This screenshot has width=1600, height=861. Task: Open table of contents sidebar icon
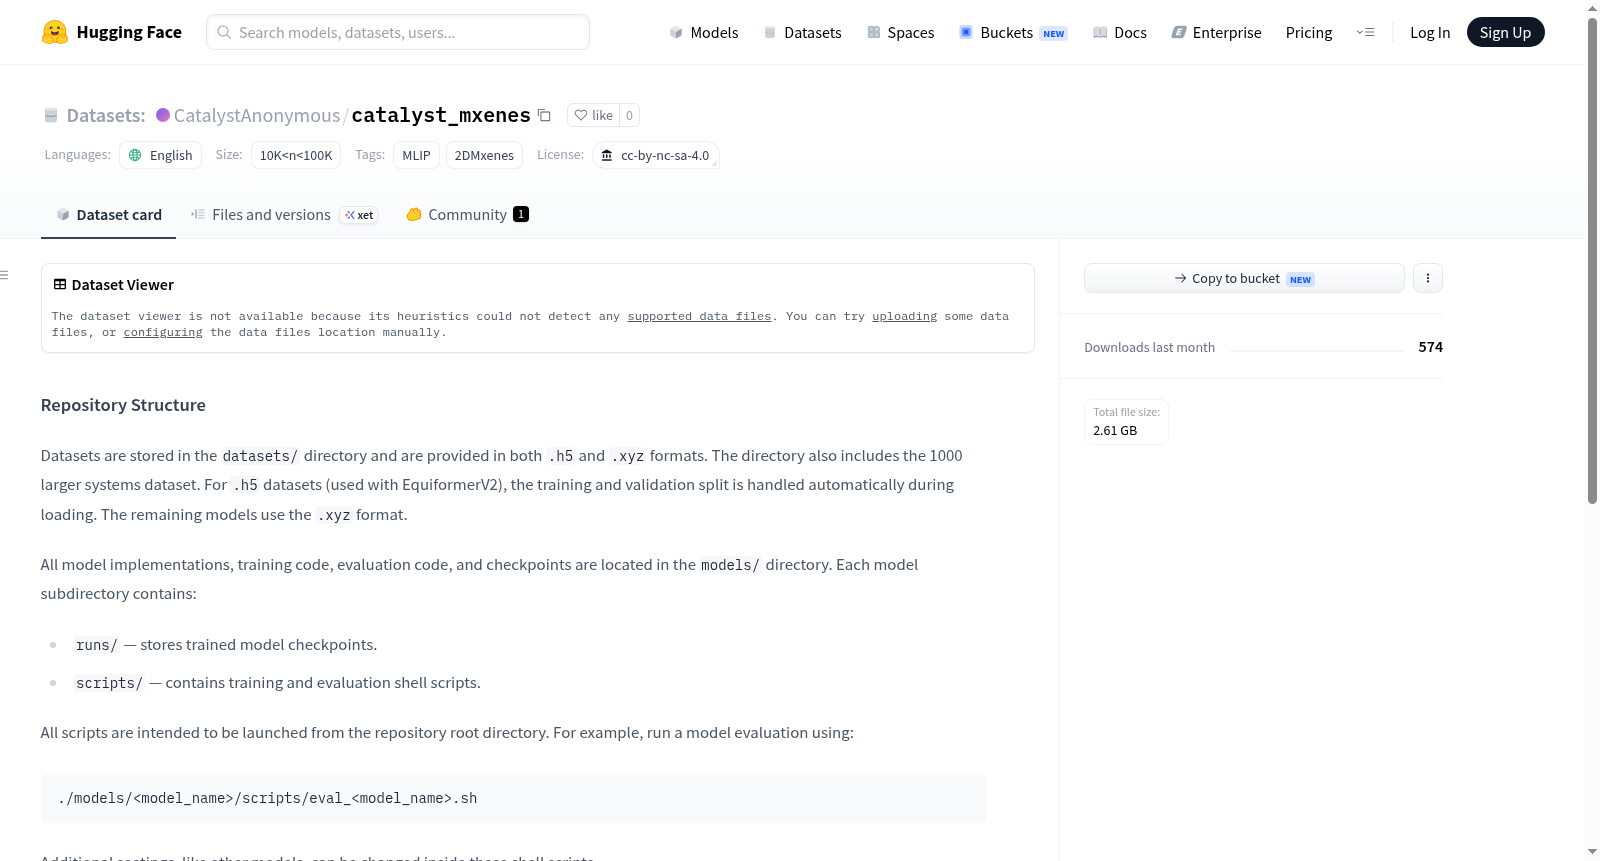(x=4, y=275)
